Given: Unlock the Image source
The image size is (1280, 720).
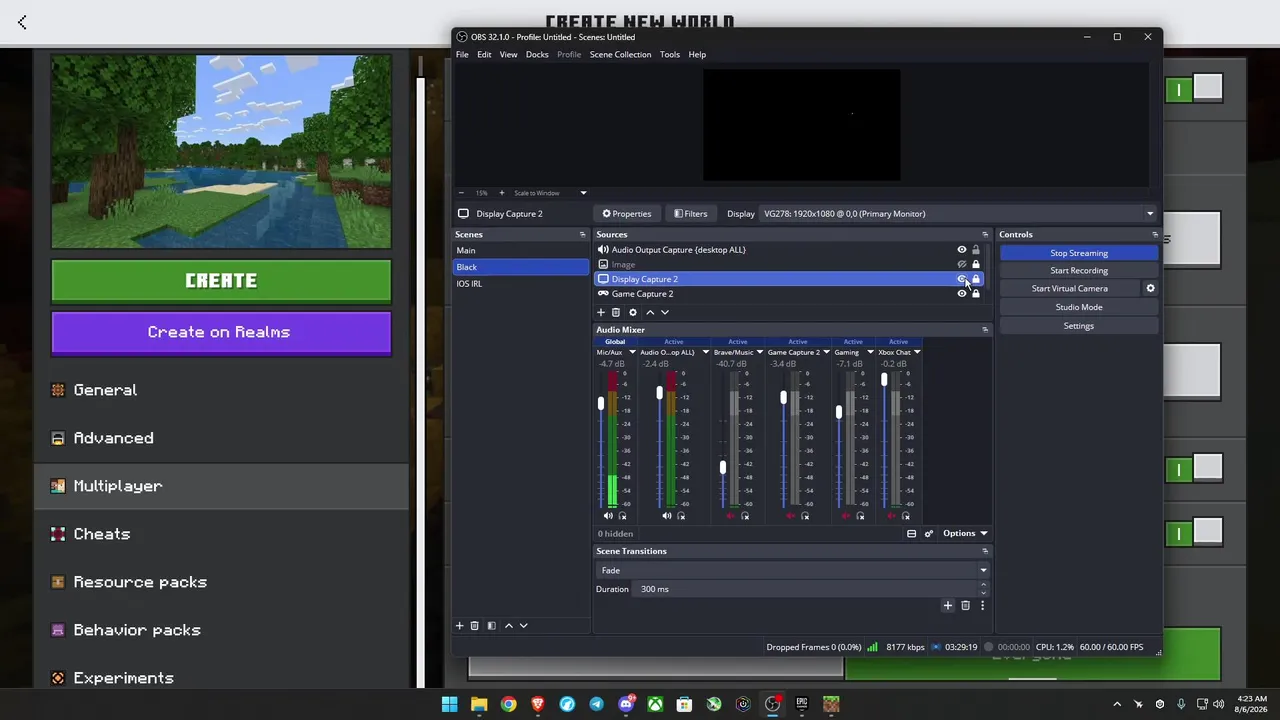Looking at the screenshot, I should pos(976,265).
